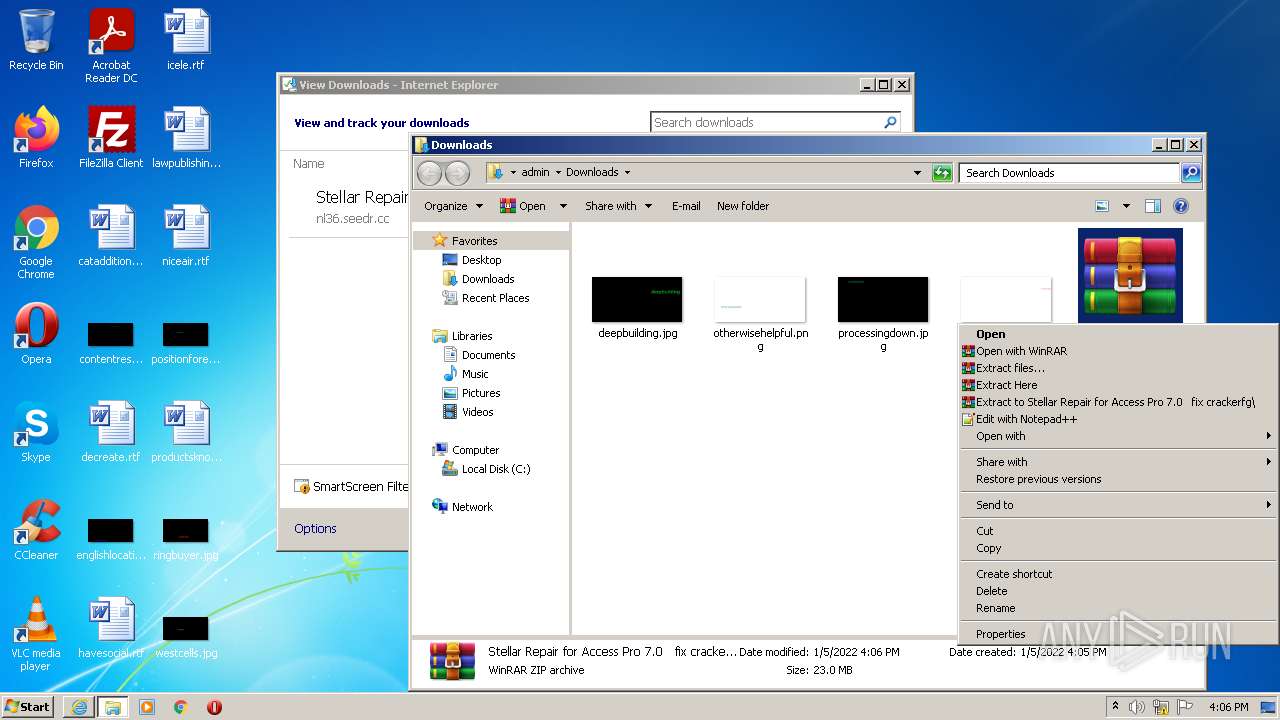This screenshot has height=720, width=1280.
Task: Open the Recycle Bin desktop icon
Action: tap(36, 40)
